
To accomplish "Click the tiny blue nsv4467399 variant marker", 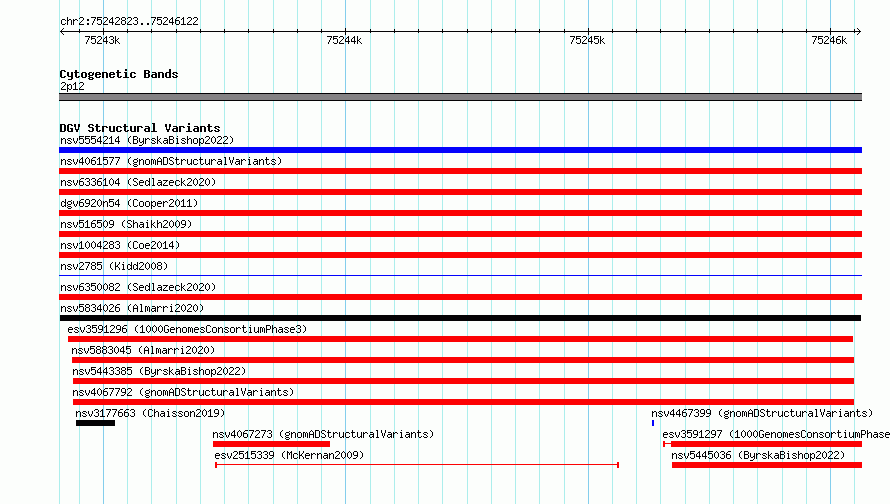I will [653, 423].
